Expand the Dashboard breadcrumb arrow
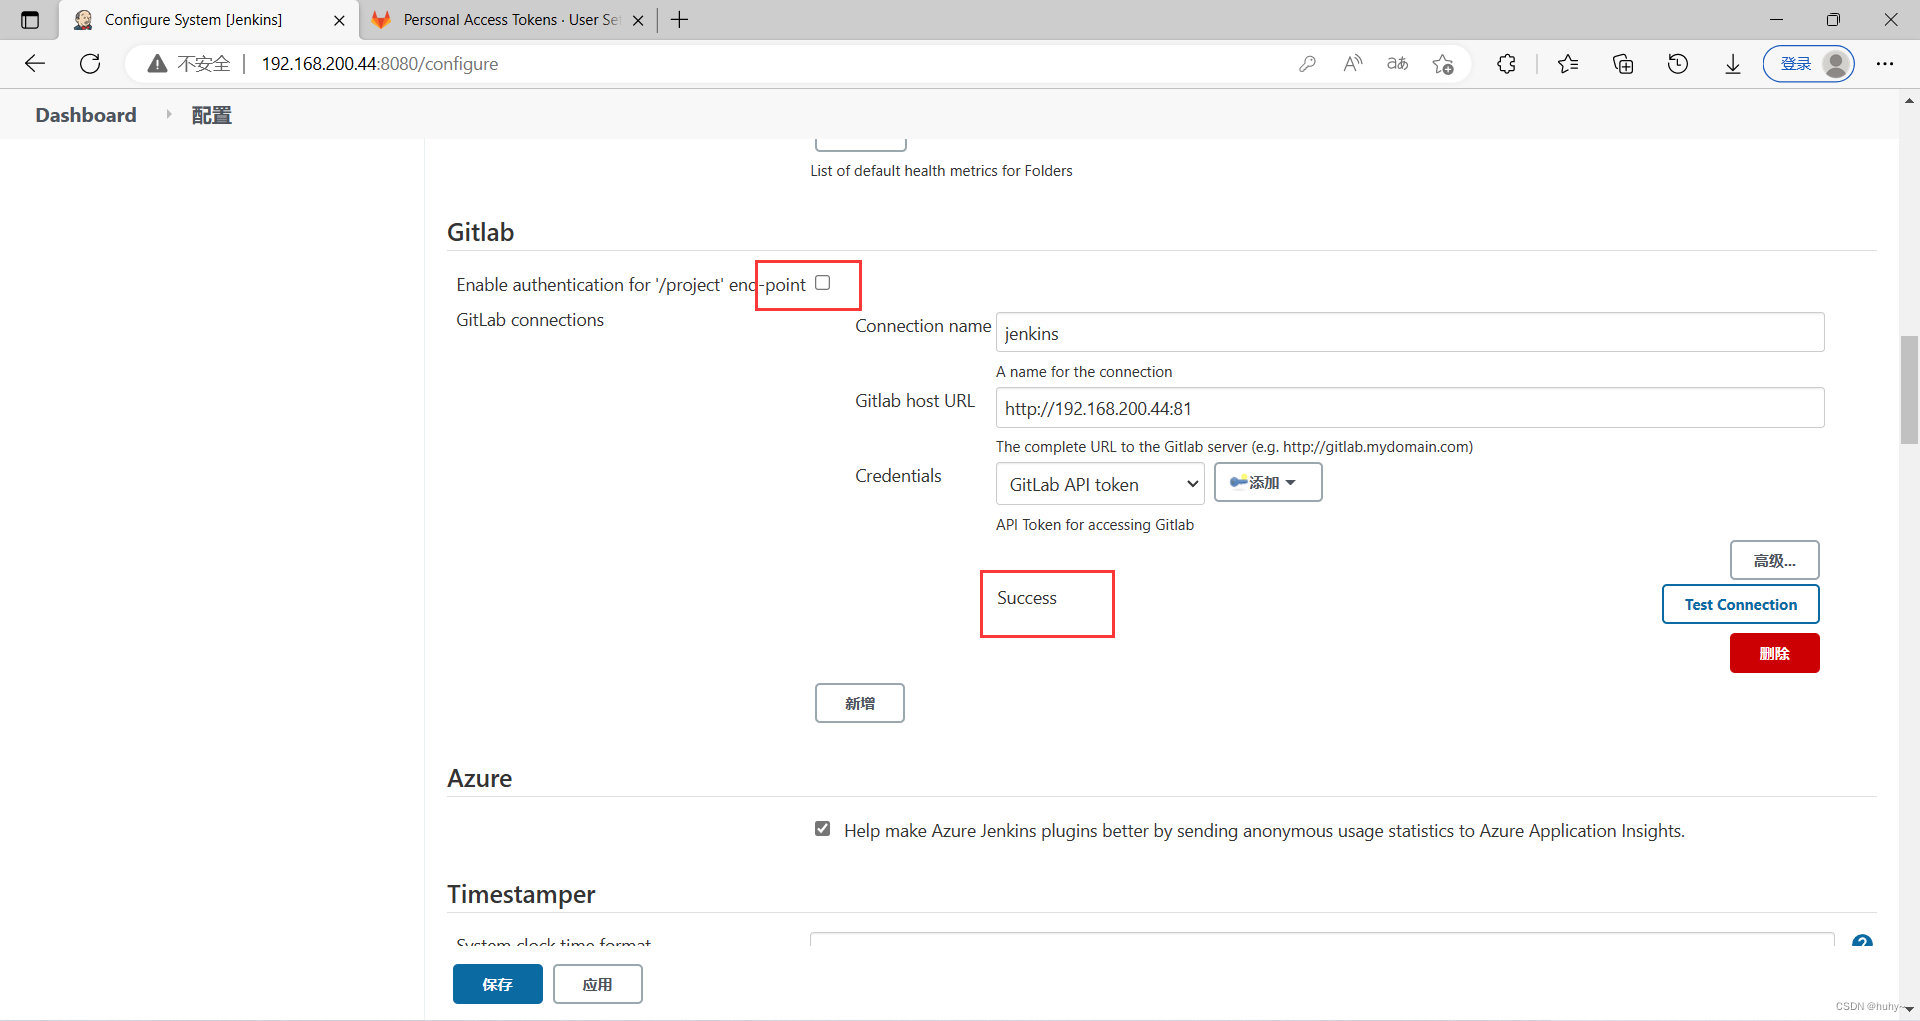The height and width of the screenshot is (1021, 1920). [168, 115]
